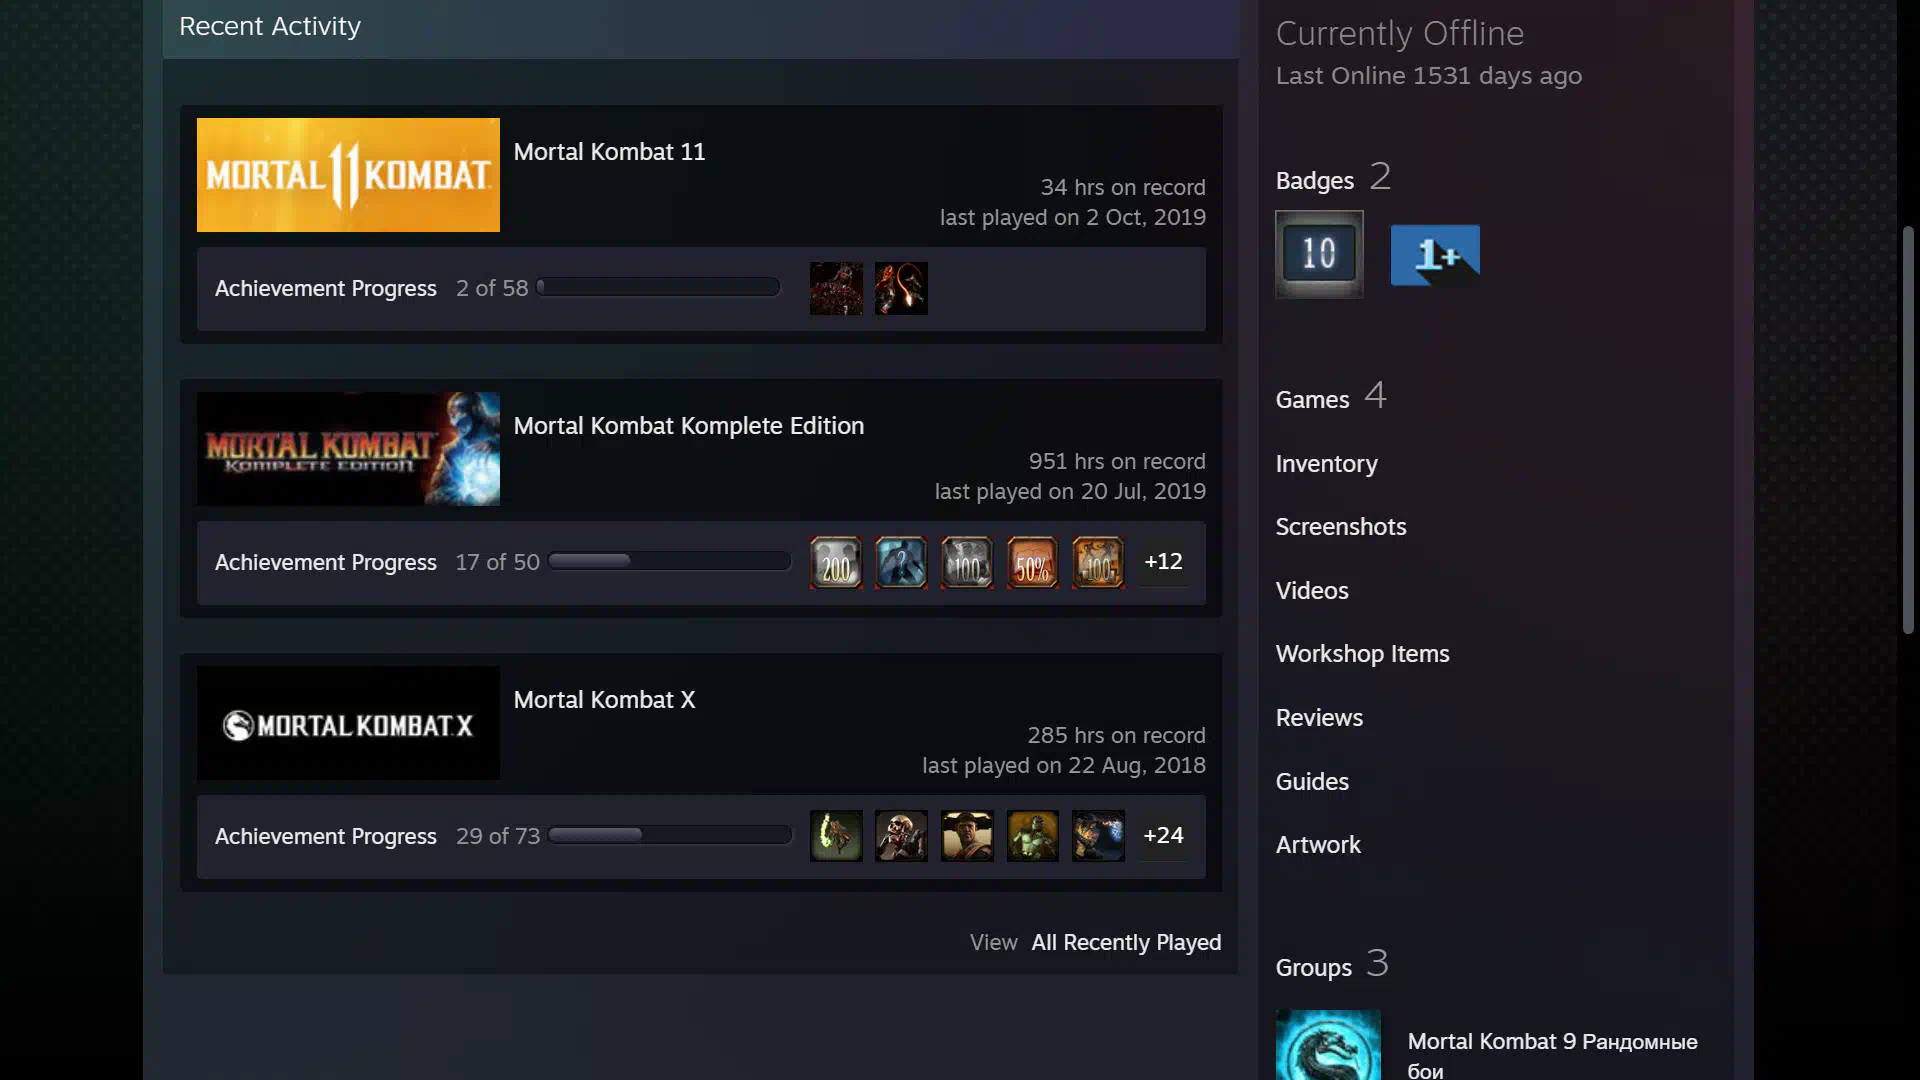Click the bronze '100' achievement icon in Komplete Edition

click(x=1098, y=563)
